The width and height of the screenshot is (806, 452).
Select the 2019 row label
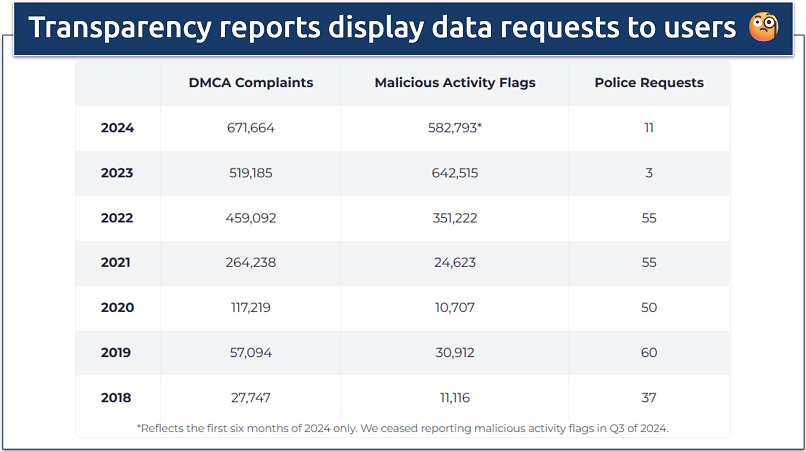pyautogui.click(x=117, y=353)
